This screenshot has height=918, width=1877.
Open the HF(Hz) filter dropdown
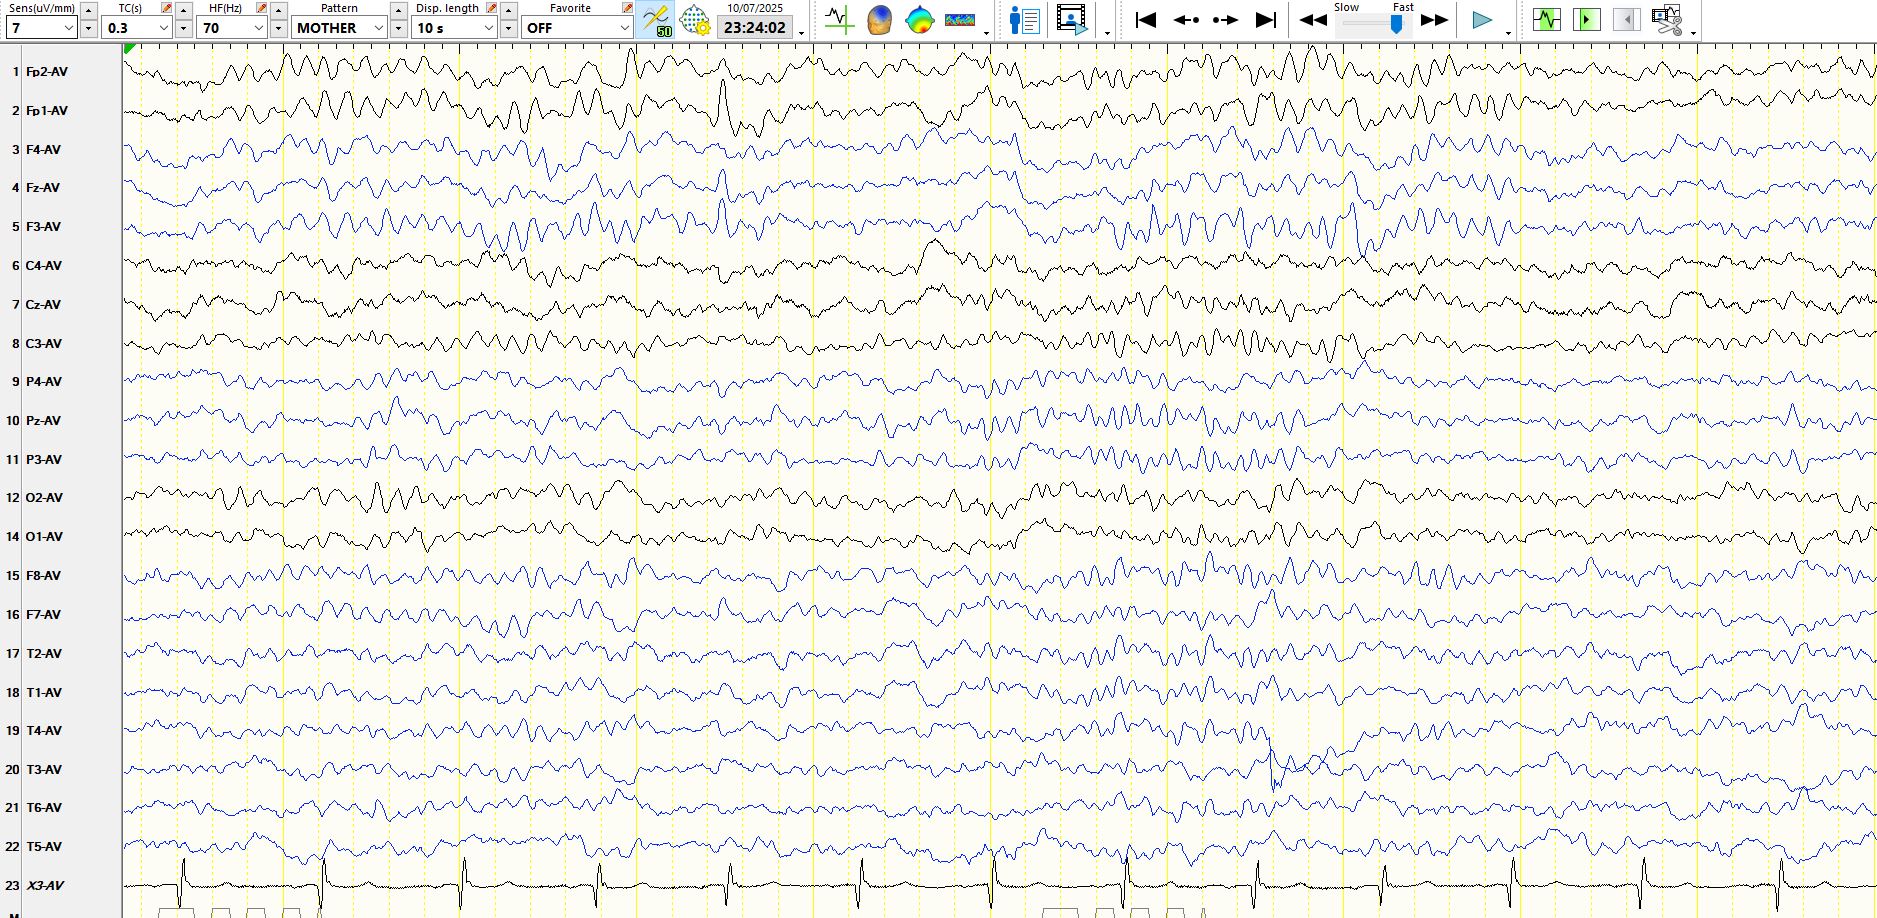[257, 28]
